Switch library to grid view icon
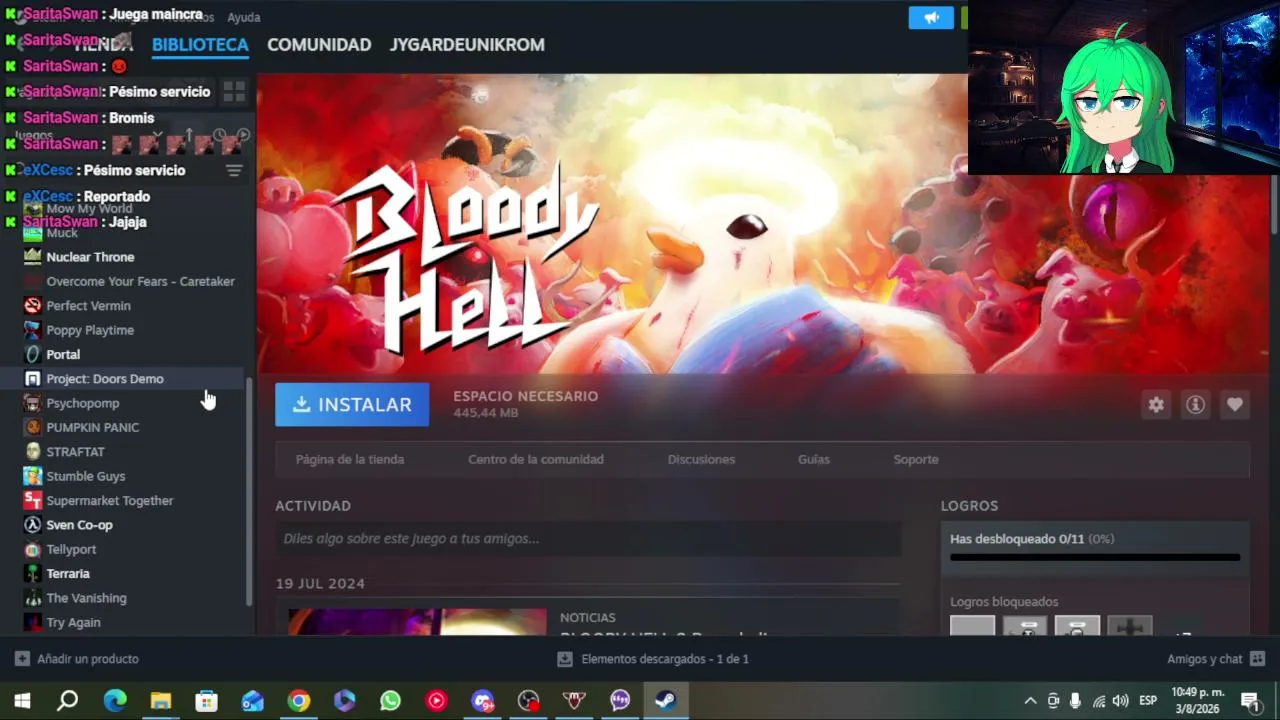This screenshot has width=1280, height=720. tap(234, 92)
